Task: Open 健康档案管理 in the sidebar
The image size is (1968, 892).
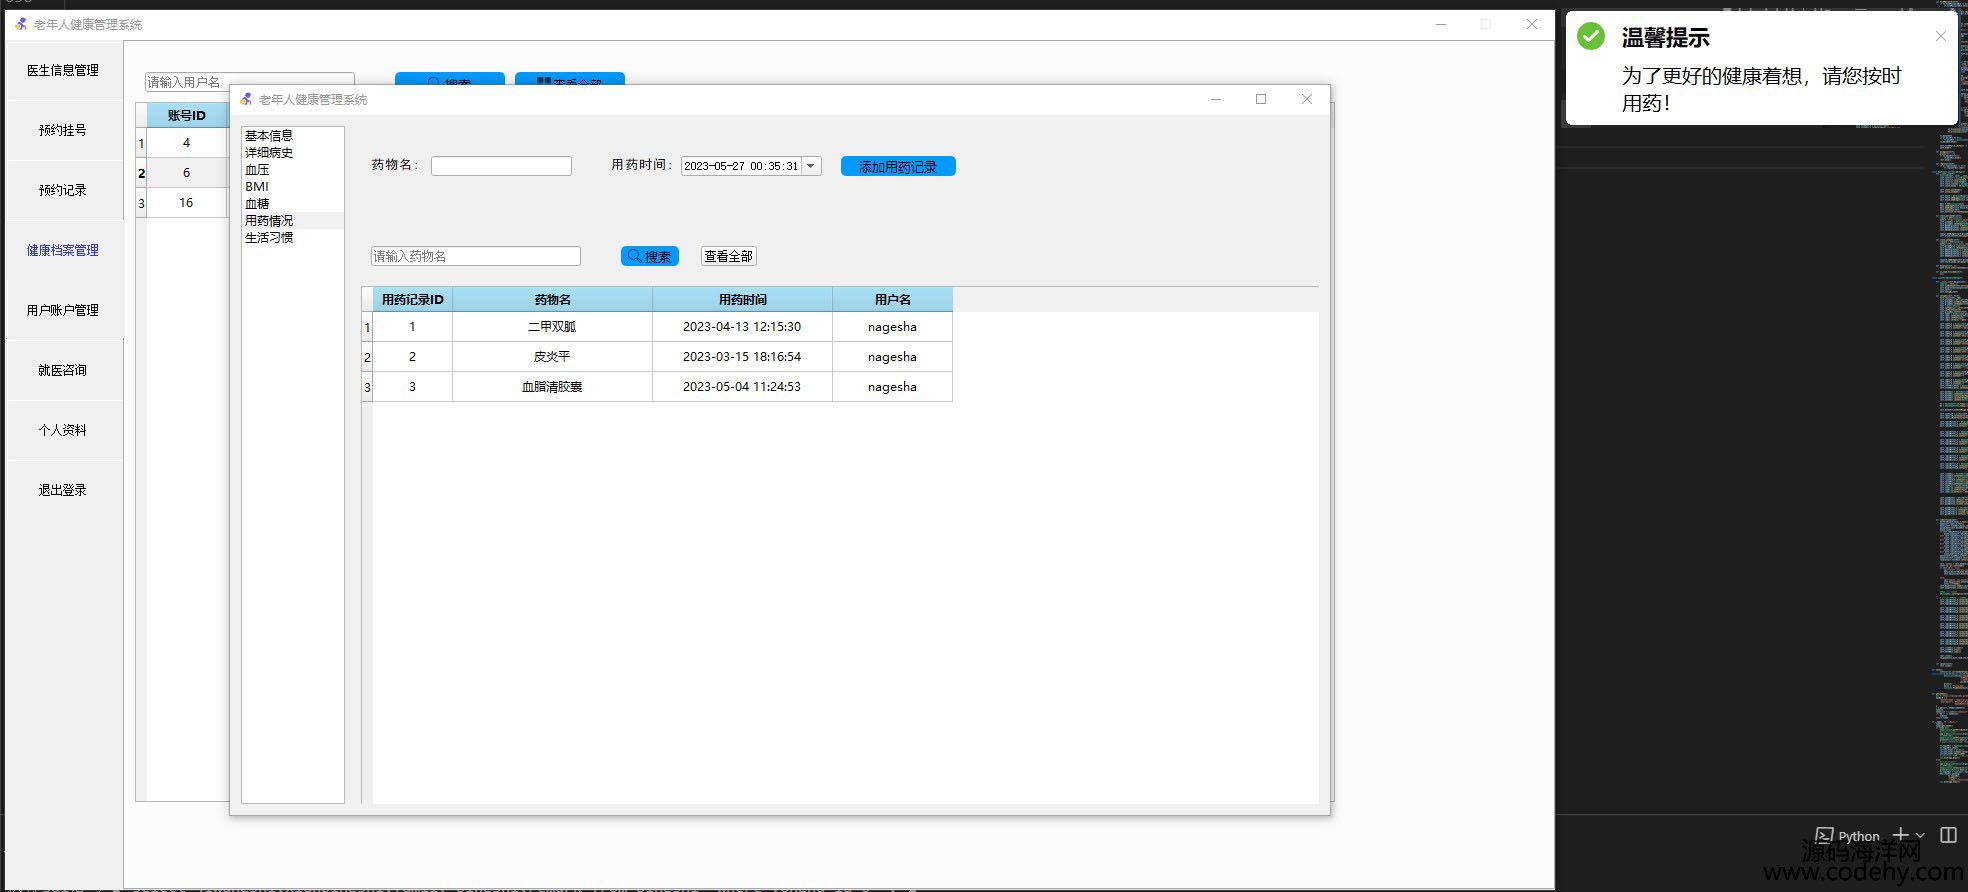Action: (x=62, y=250)
